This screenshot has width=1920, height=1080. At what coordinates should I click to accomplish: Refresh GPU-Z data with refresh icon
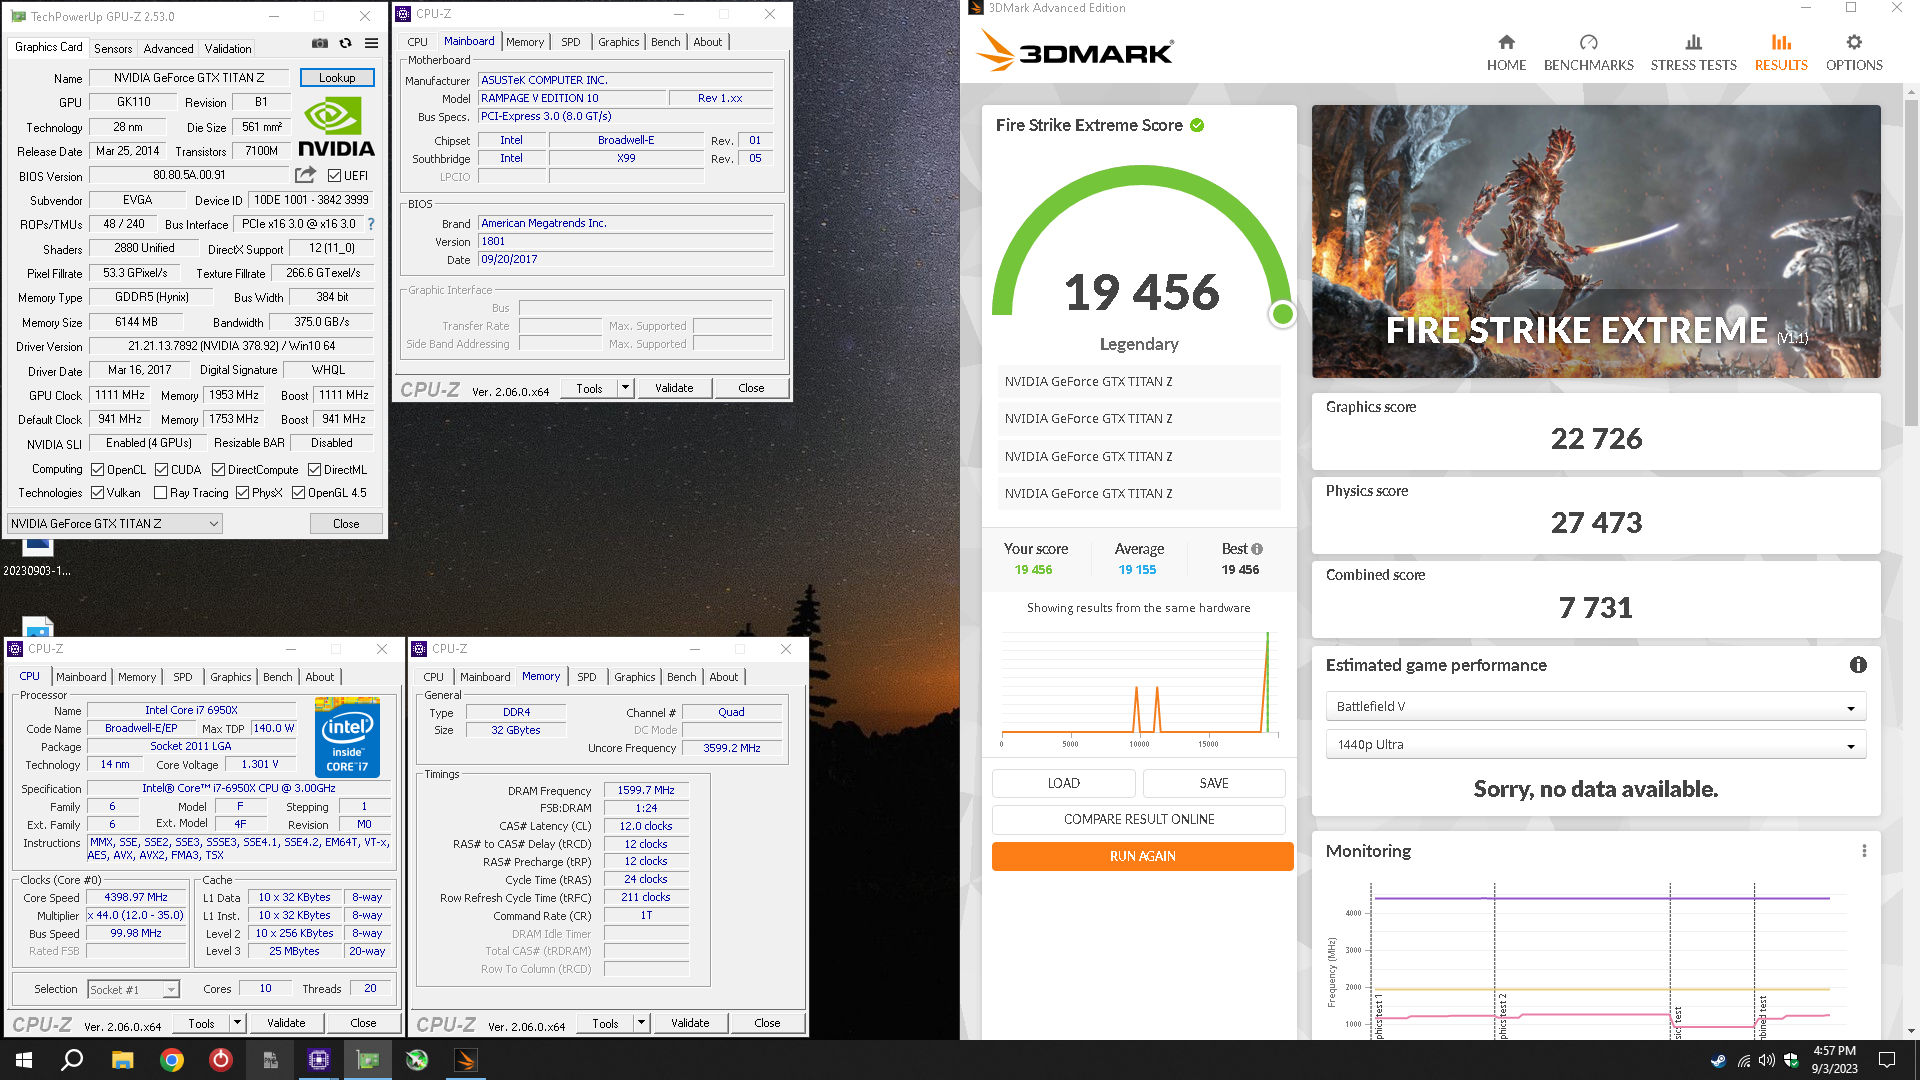tap(345, 43)
